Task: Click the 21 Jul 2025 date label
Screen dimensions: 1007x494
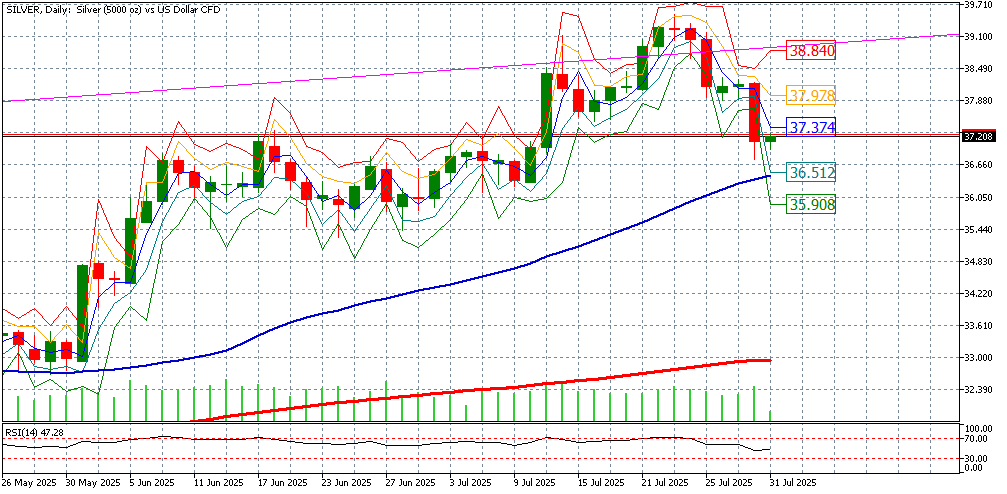Action: (664, 482)
